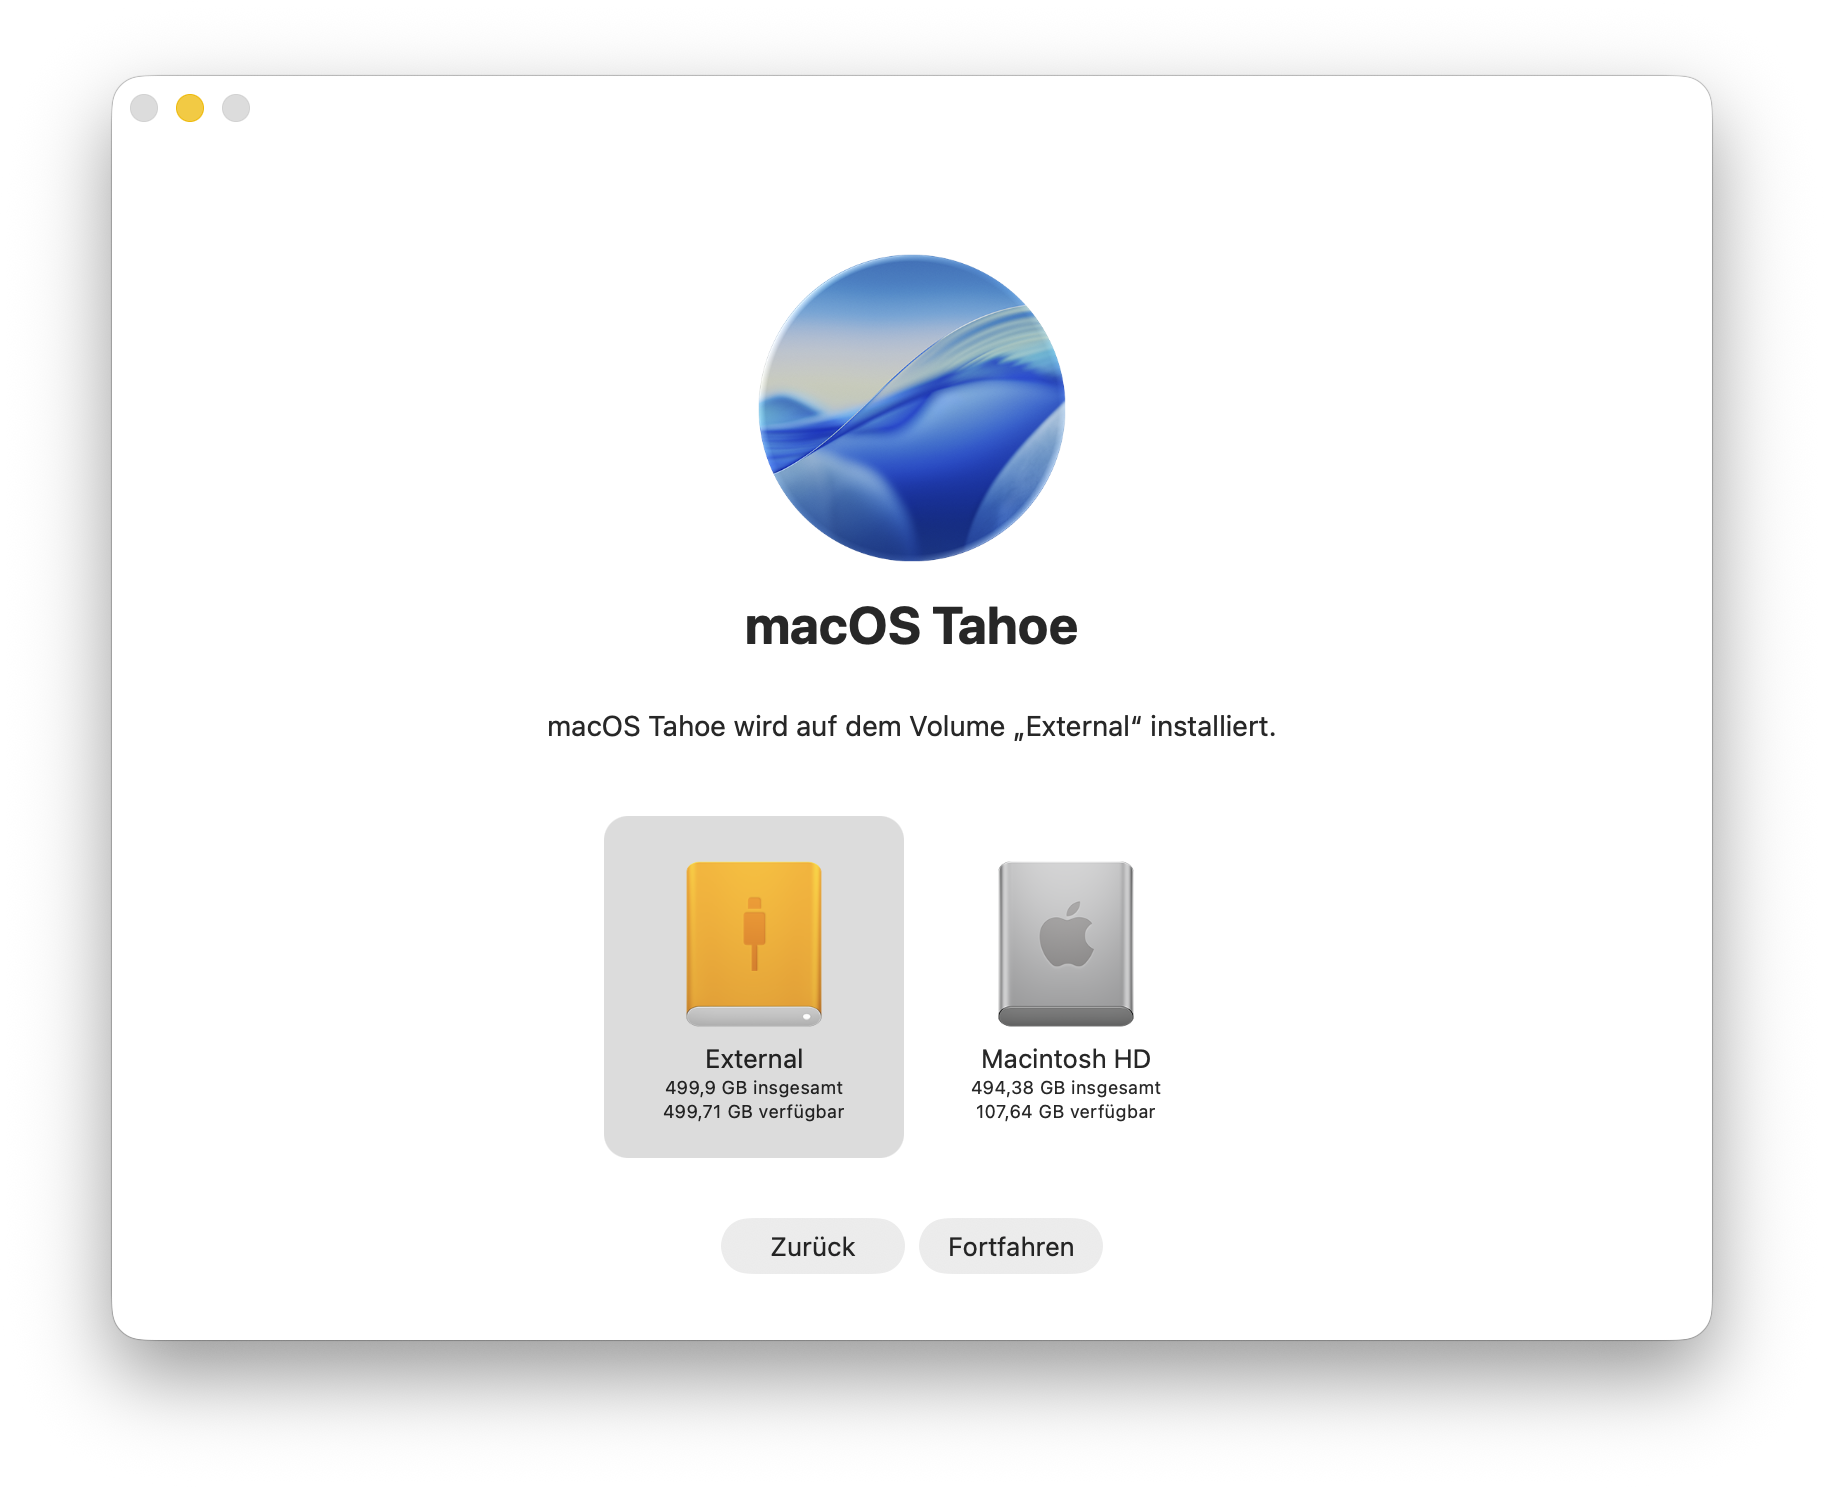Click the disabled gray close window button
Image resolution: width=1824 pixels, height=1488 pixels.
(144, 108)
